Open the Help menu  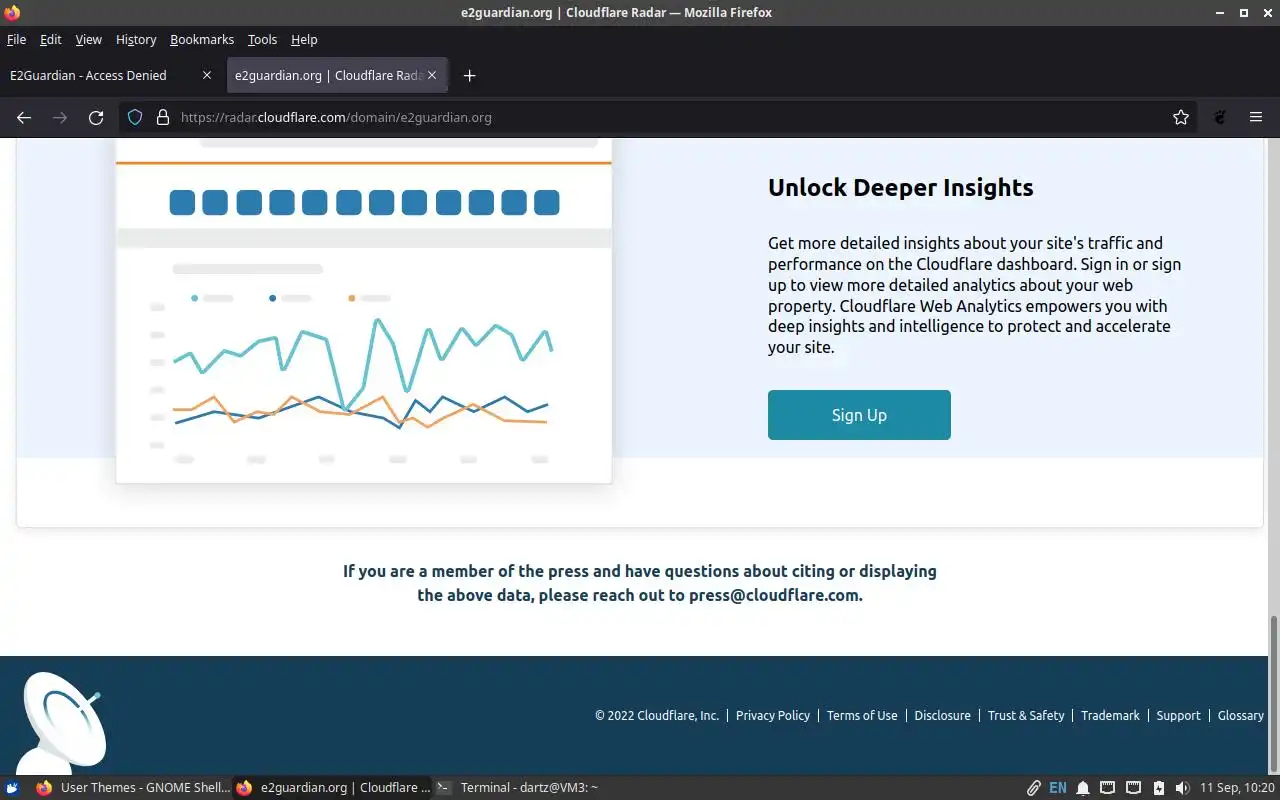tap(304, 40)
